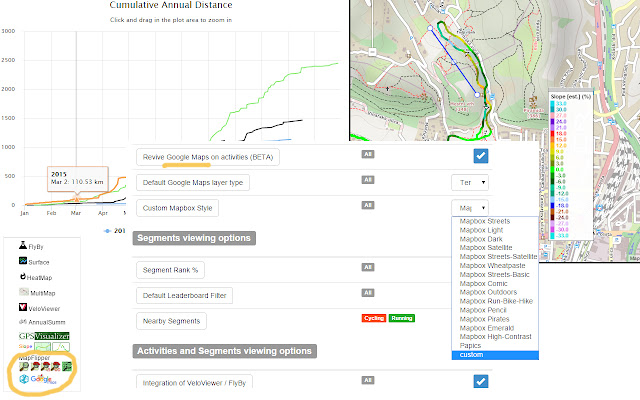This screenshot has width=640, height=400.
Task: Toggle the Running tag for Nearby Segments
Action: click(x=403, y=317)
